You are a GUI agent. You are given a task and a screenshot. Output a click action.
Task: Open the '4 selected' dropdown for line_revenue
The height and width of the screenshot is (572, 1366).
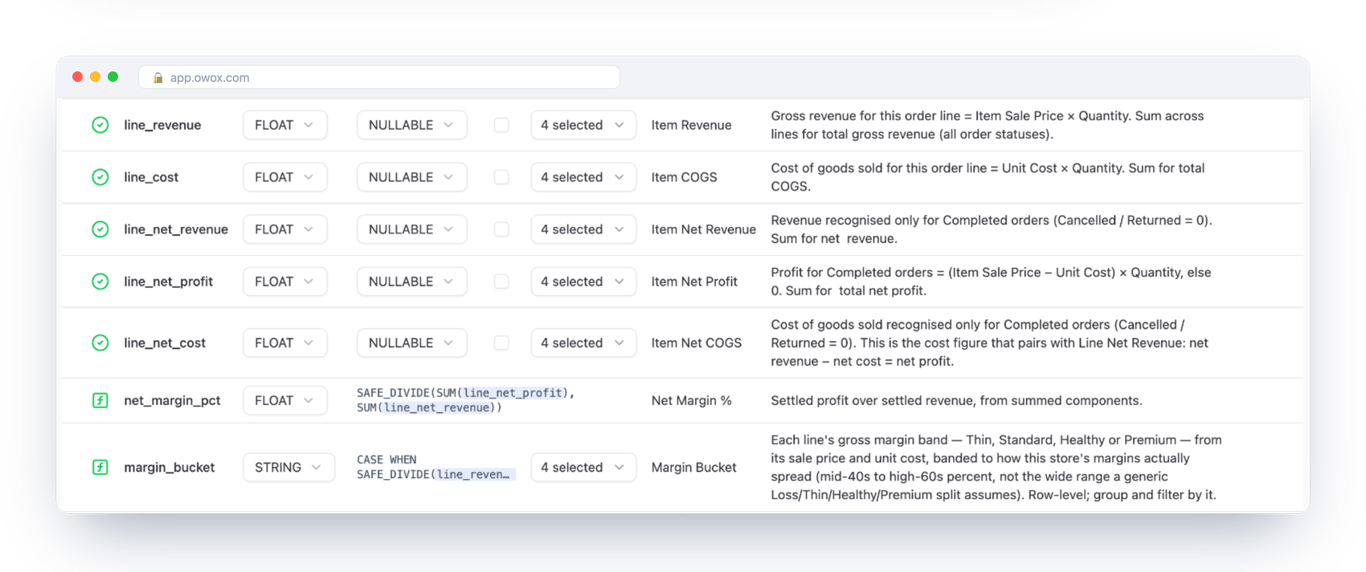coord(583,125)
